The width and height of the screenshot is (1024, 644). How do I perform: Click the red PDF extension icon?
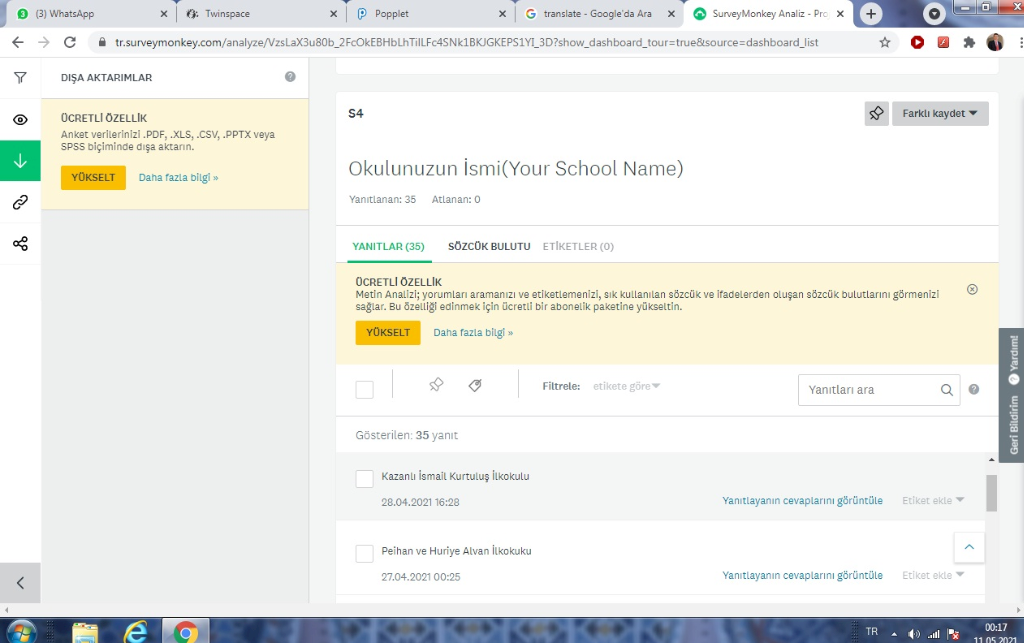point(943,42)
